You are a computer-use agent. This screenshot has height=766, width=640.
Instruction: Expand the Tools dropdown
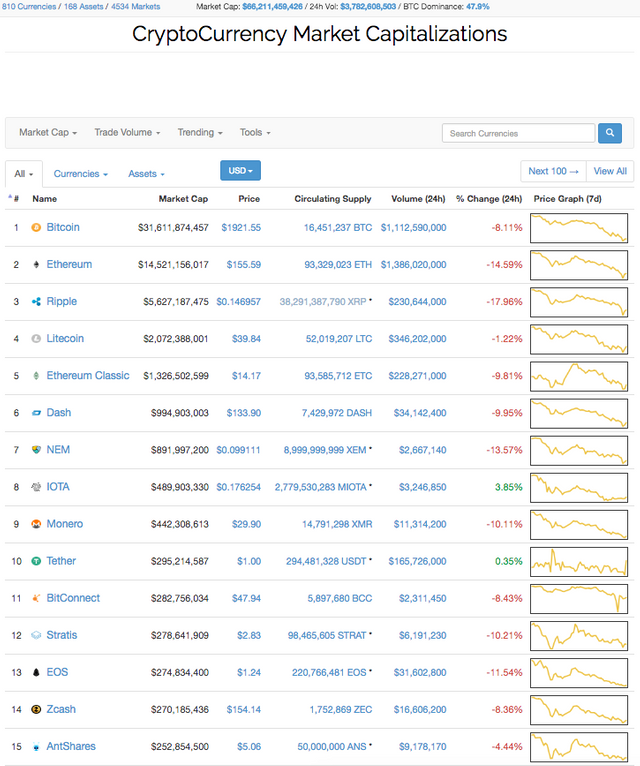click(x=255, y=132)
